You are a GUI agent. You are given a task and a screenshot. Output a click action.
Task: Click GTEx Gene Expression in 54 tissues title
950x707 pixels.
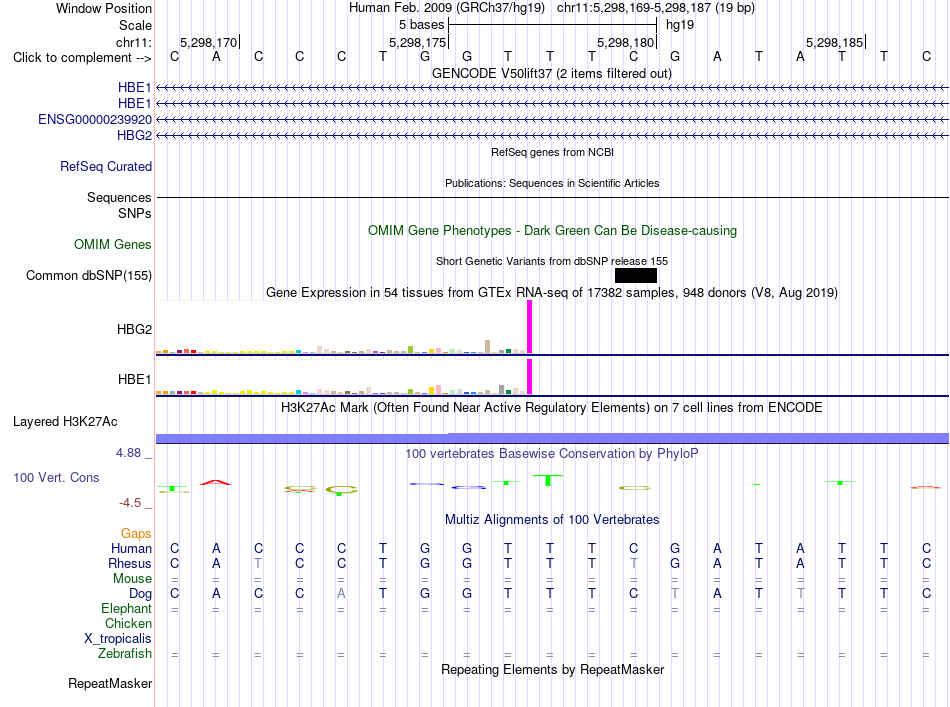tap(552, 293)
